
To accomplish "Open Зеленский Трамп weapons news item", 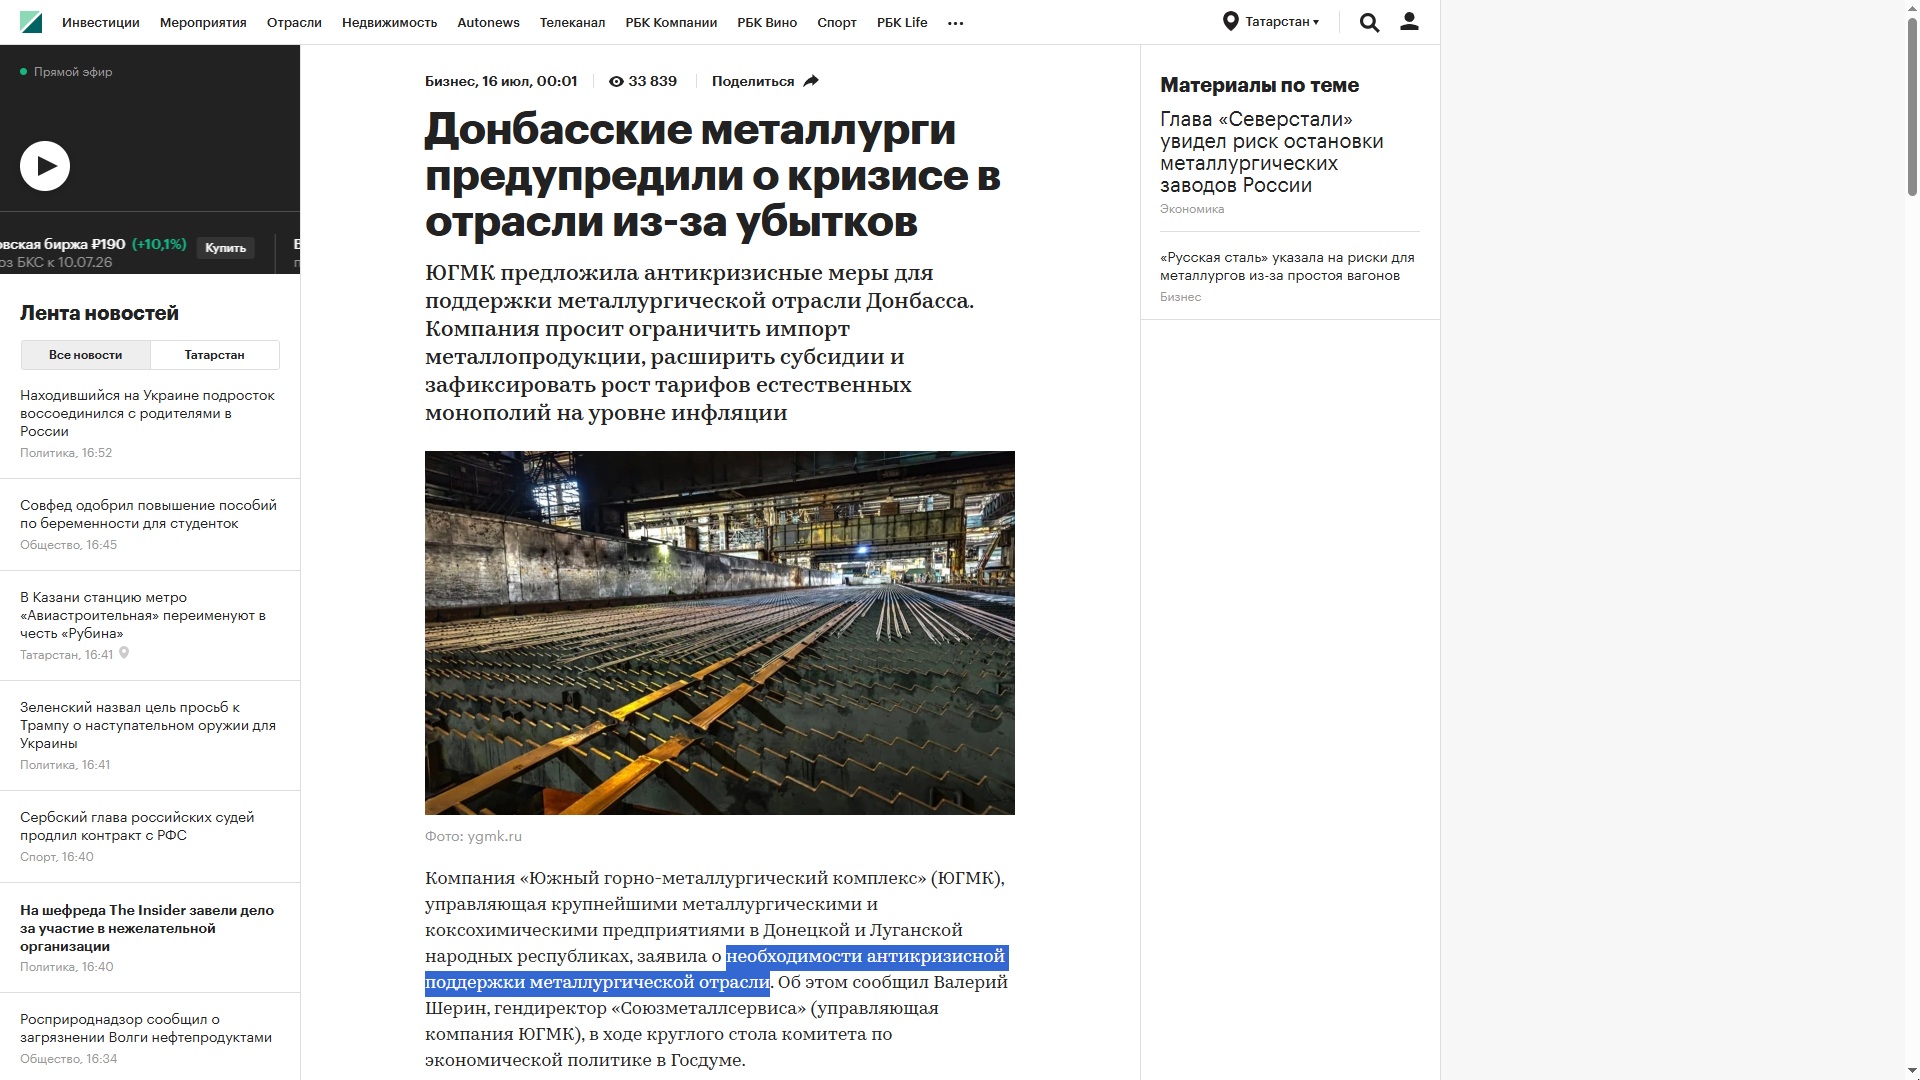I will pyautogui.click(x=148, y=725).
